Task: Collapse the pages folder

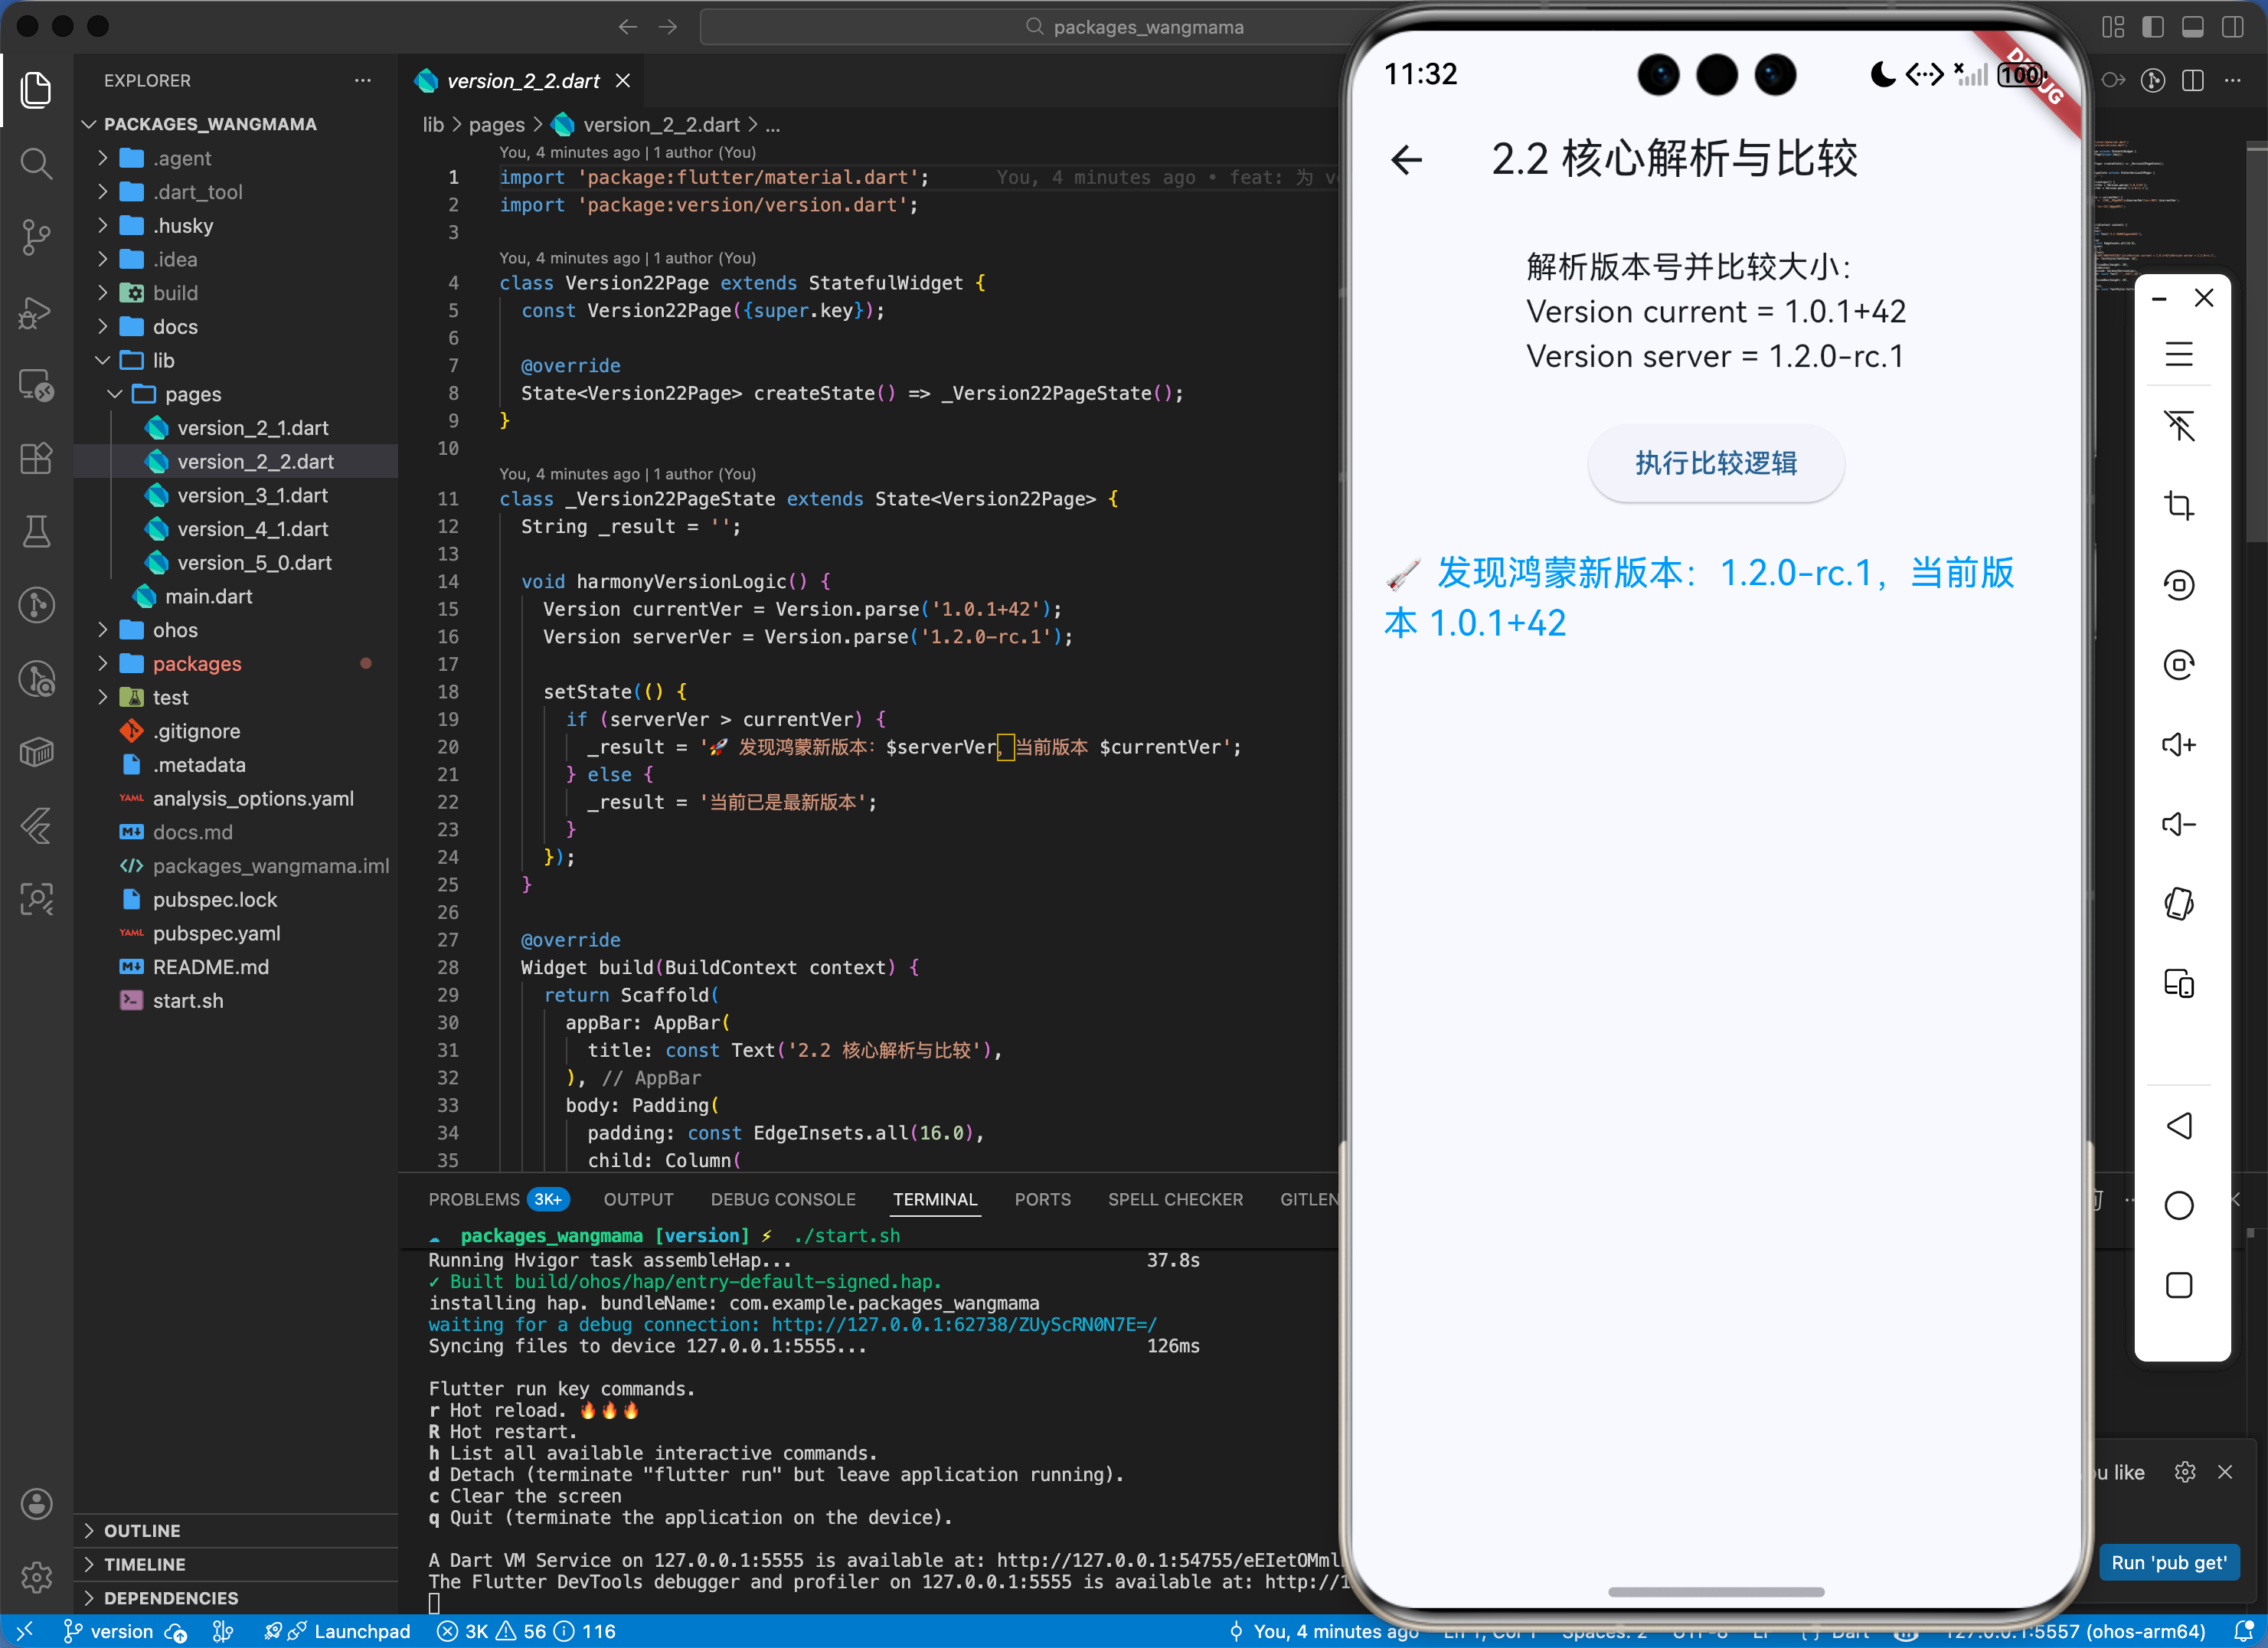Action: 192,394
